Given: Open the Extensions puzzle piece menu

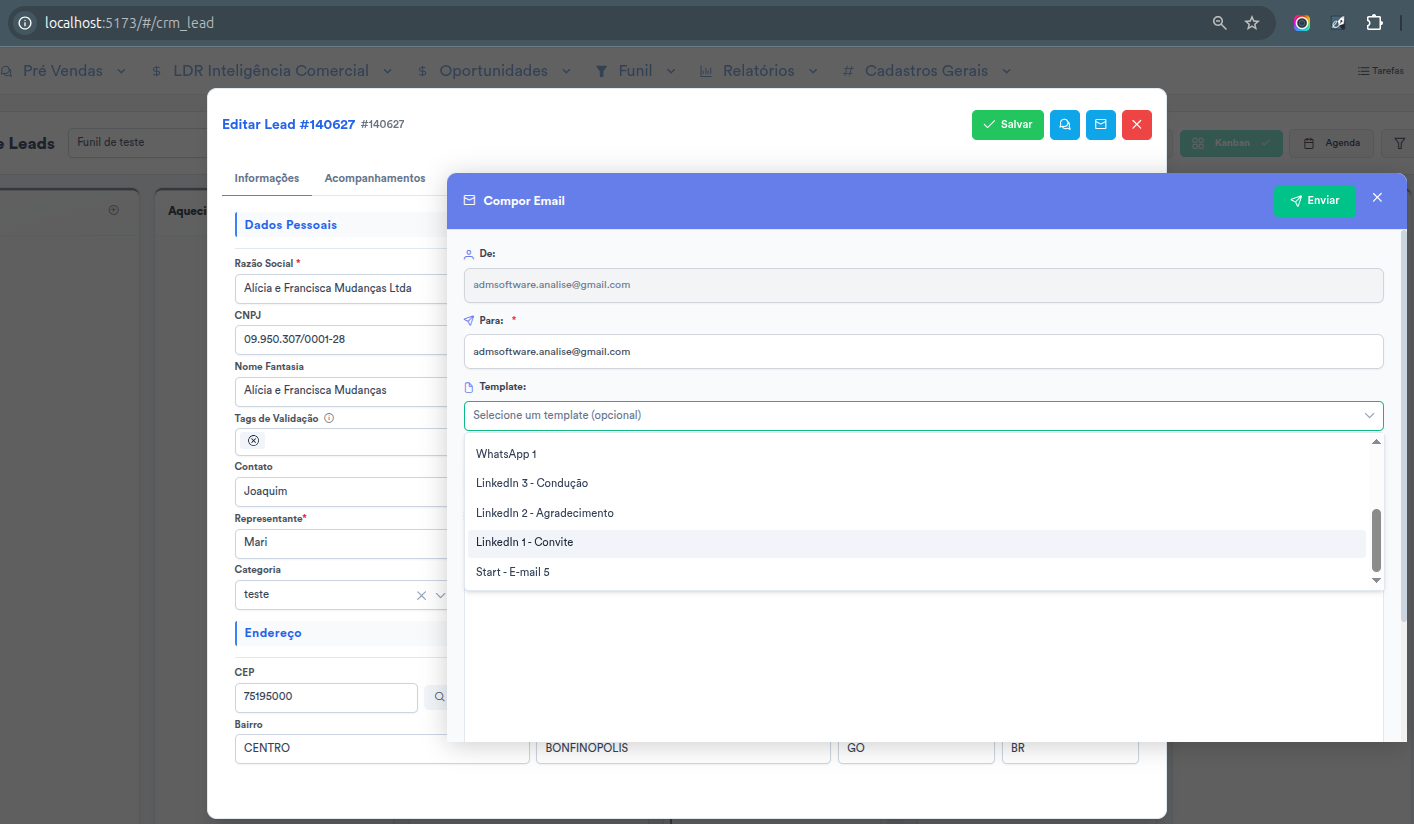Looking at the screenshot, I should click(1374, 22).
